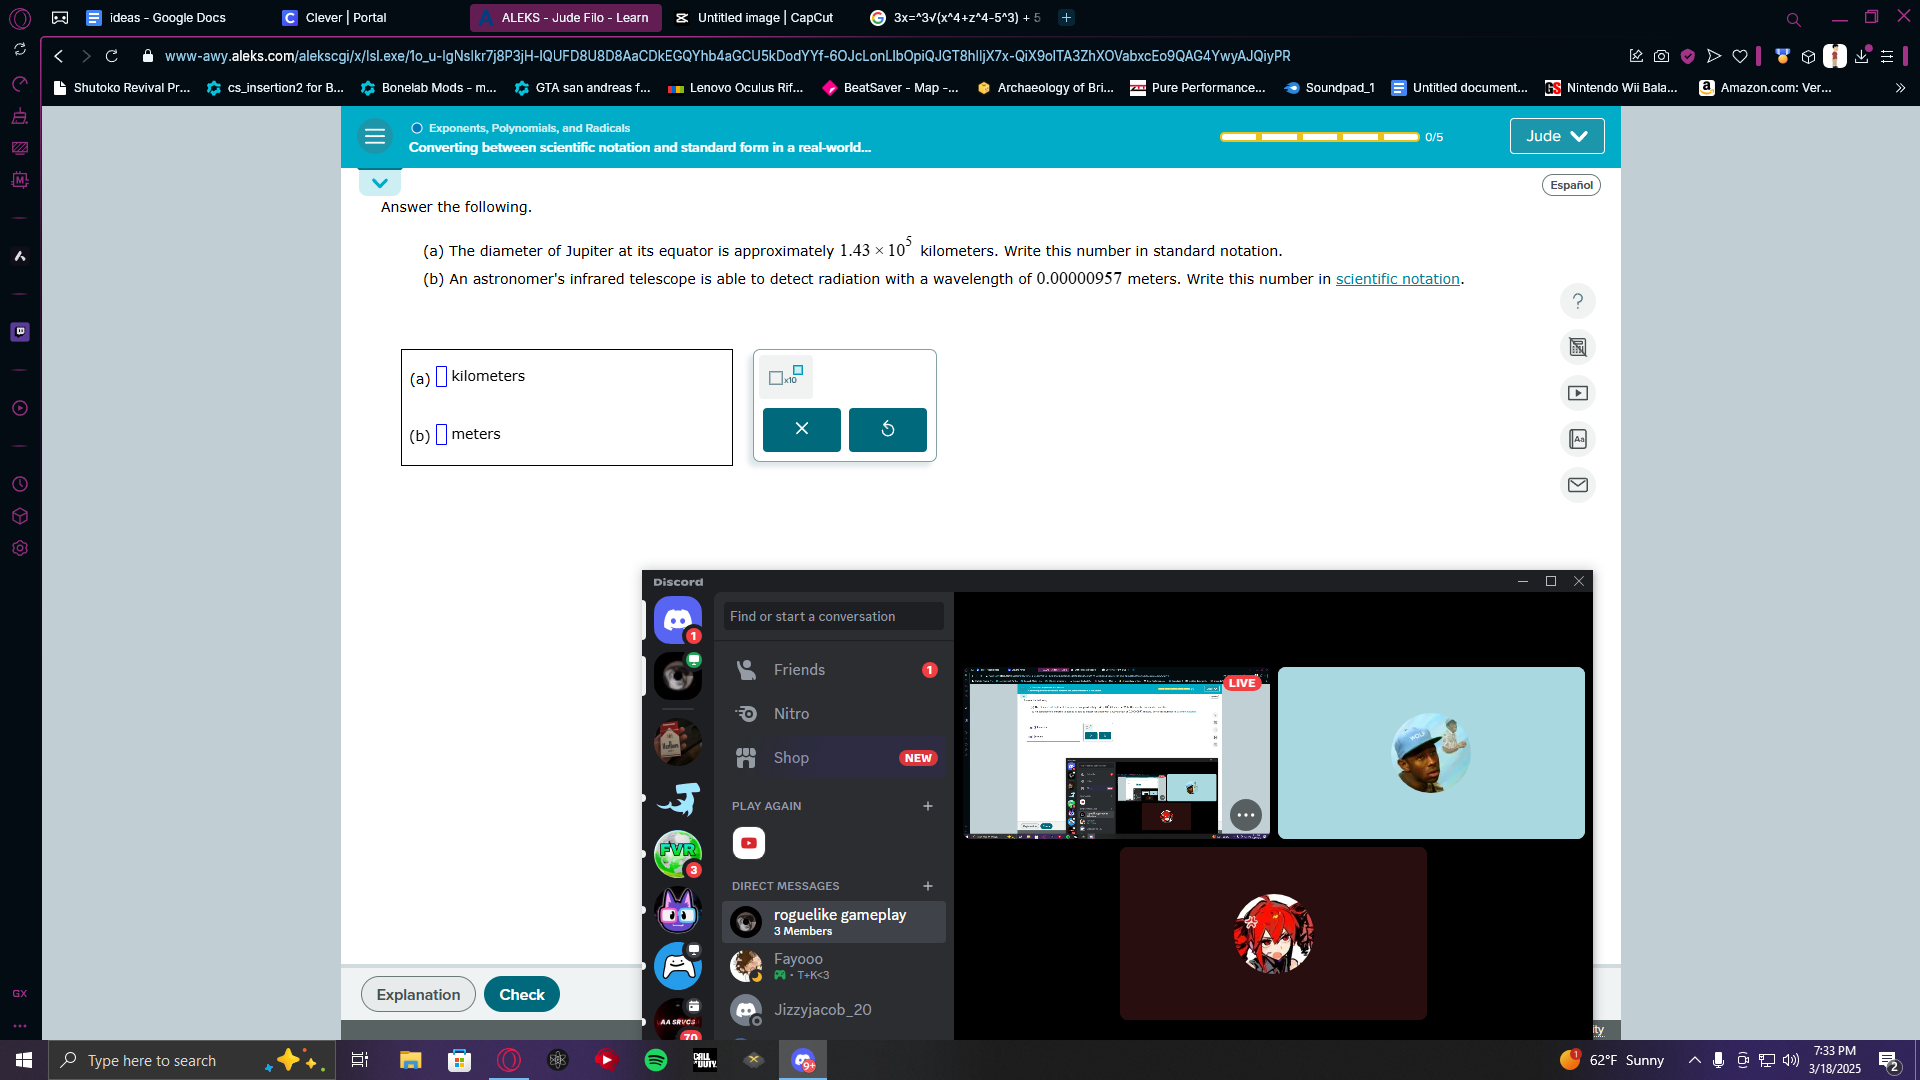Screen dimensions: 1920x1080
Task: Click the Check button
Action: 522,994
